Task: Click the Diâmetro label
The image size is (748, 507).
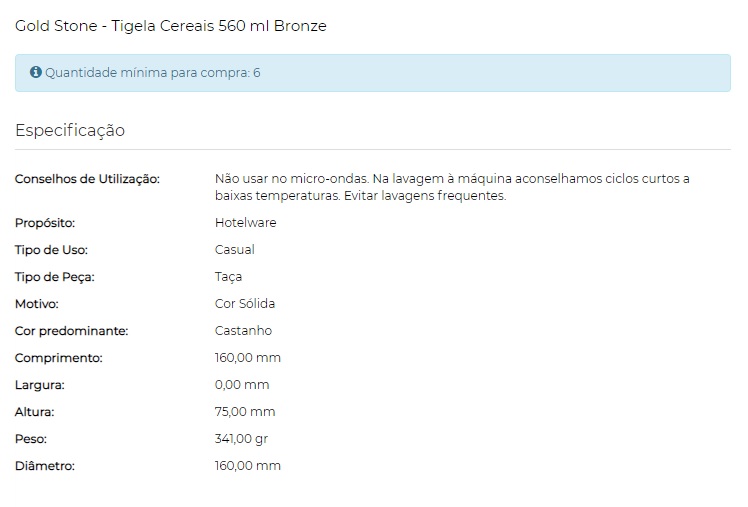Action: [45, 466]
